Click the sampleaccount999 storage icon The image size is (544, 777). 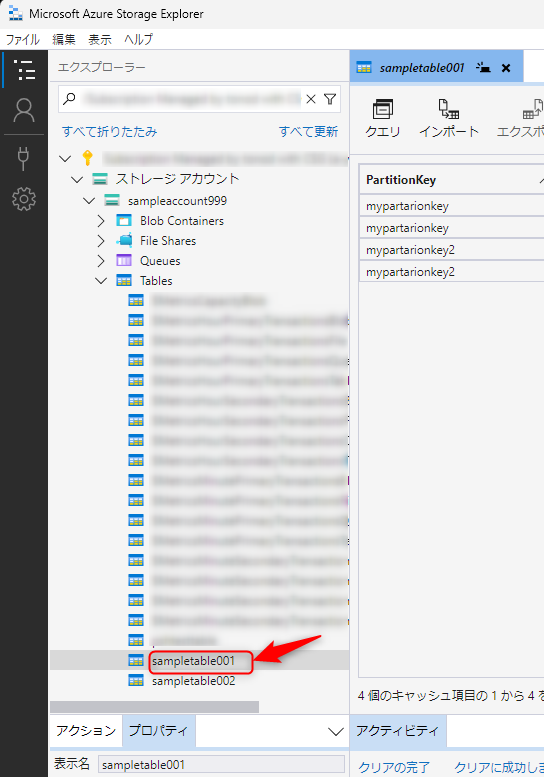click(x=112, y=200)
